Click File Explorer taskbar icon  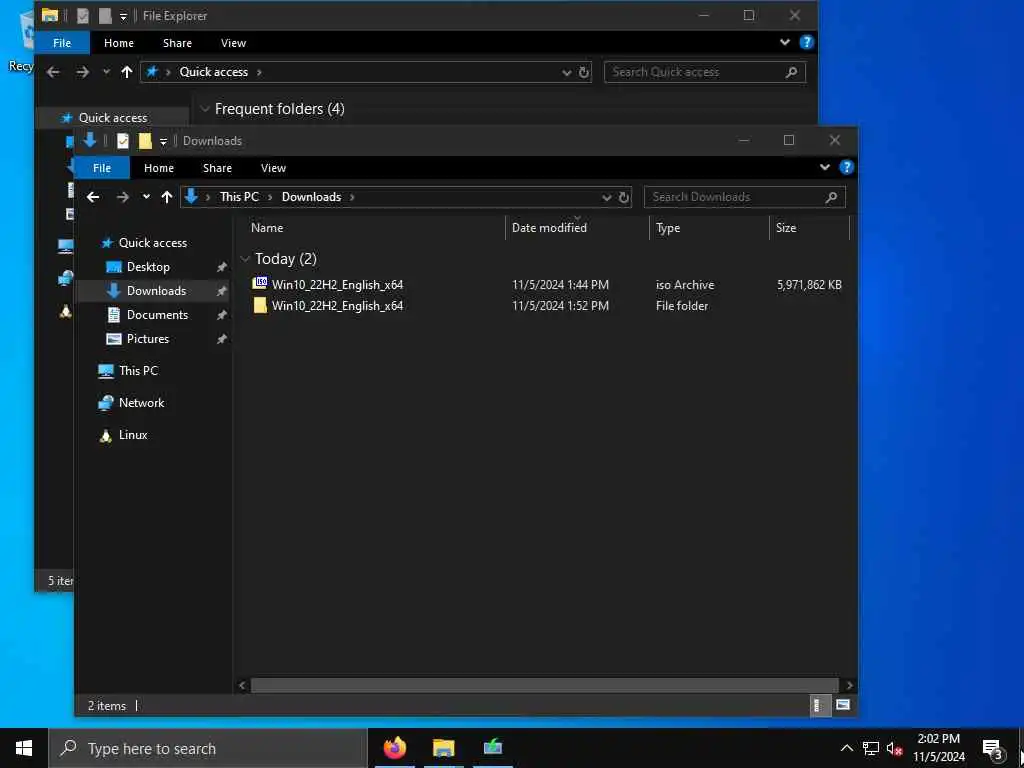point(443,747)
